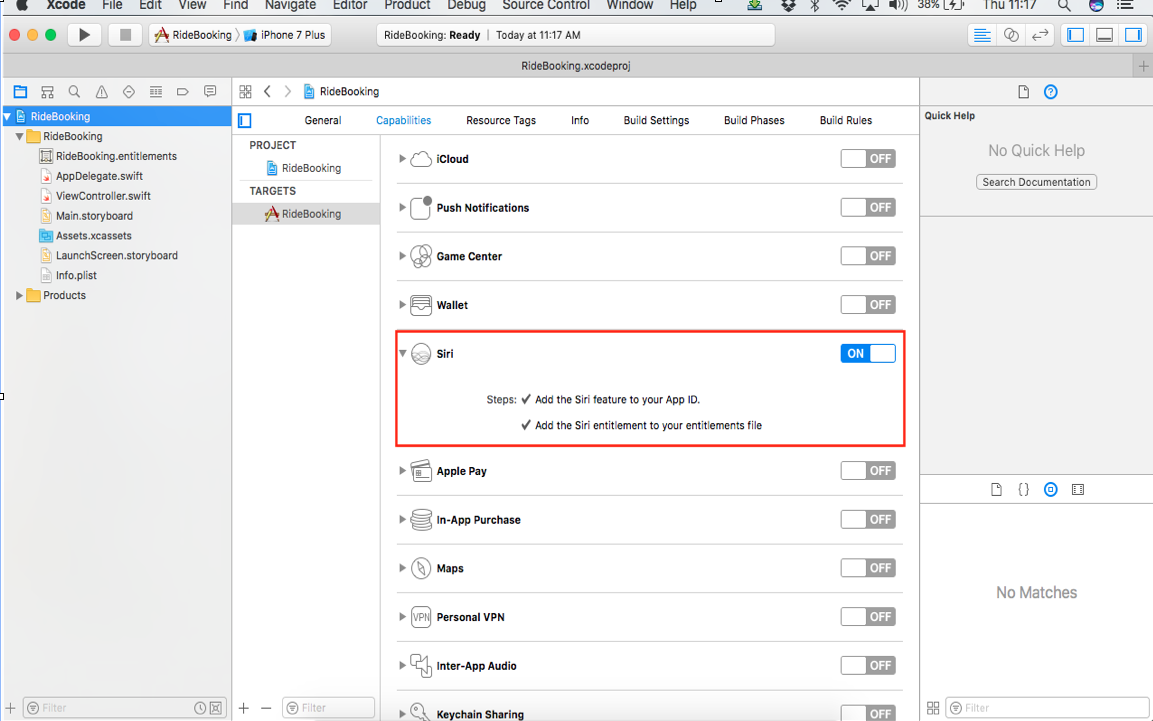Expand the Products folder
This screenshot has width=1153, height=721.
click(19, 295)
